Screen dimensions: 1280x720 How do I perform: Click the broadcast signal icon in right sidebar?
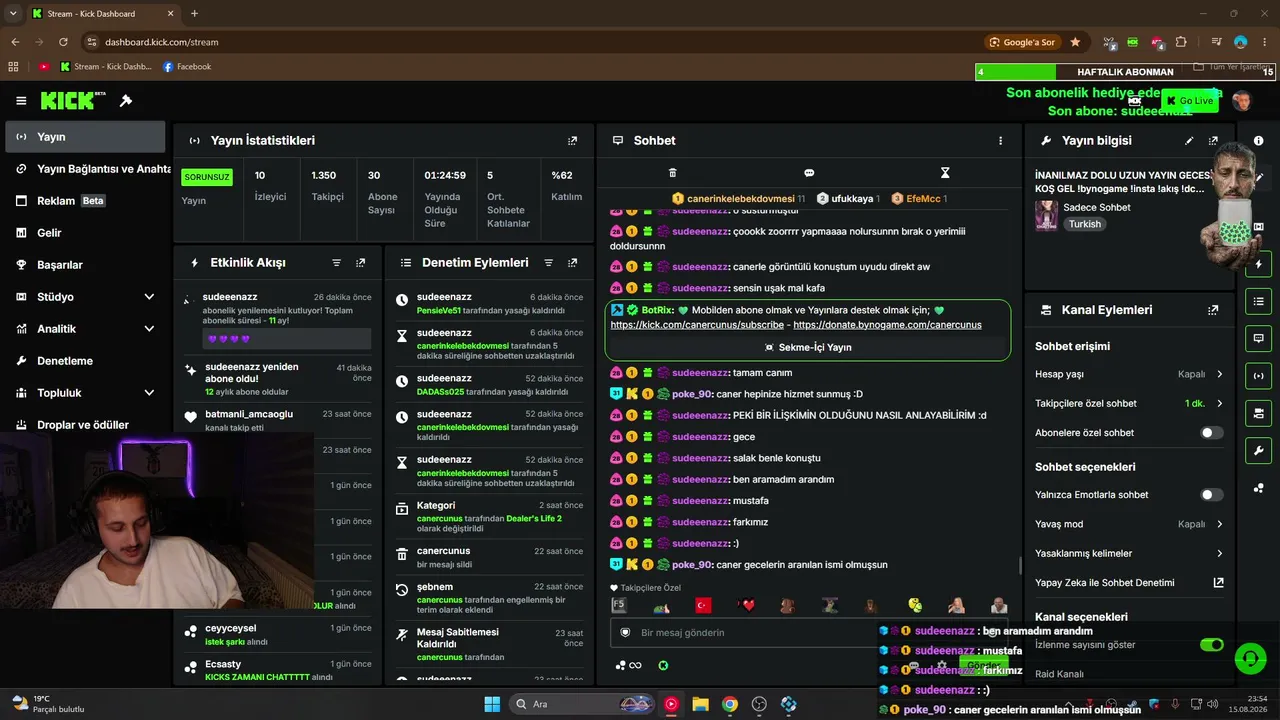[1259, 376]
